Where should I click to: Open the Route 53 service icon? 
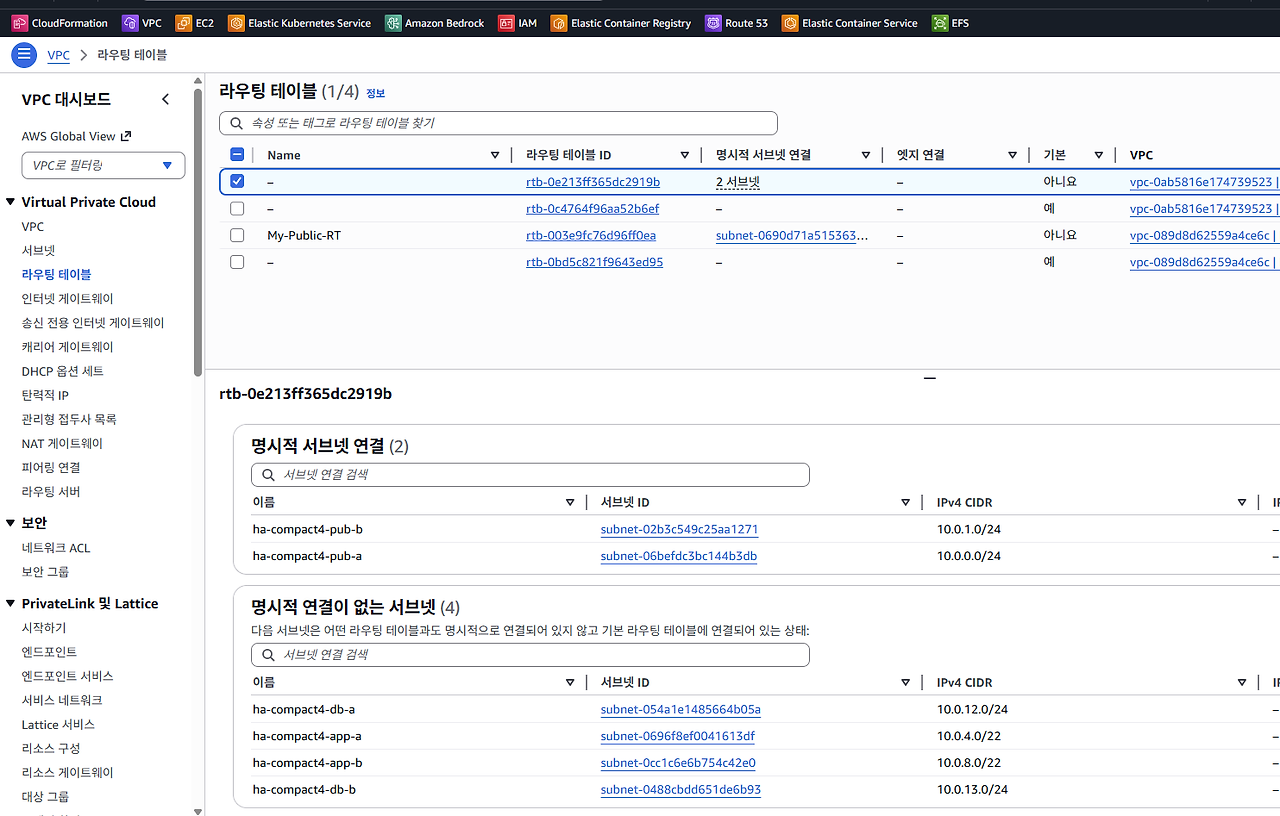(x=713, y=23)
